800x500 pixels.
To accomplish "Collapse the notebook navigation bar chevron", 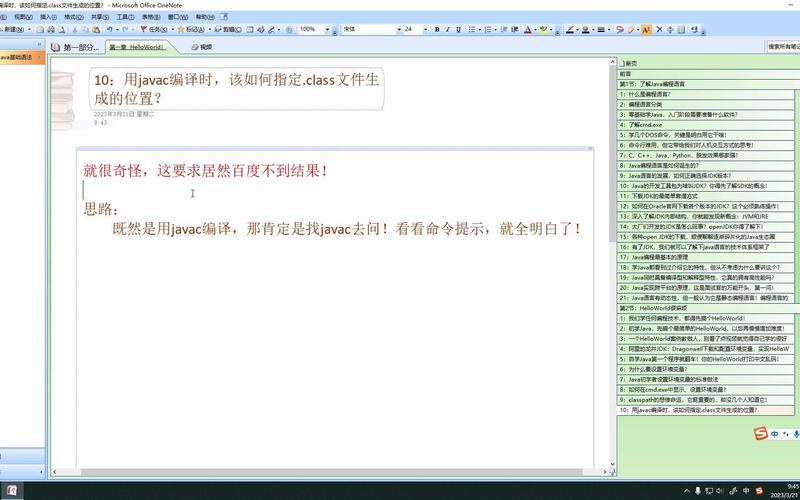I will point(39,45).
